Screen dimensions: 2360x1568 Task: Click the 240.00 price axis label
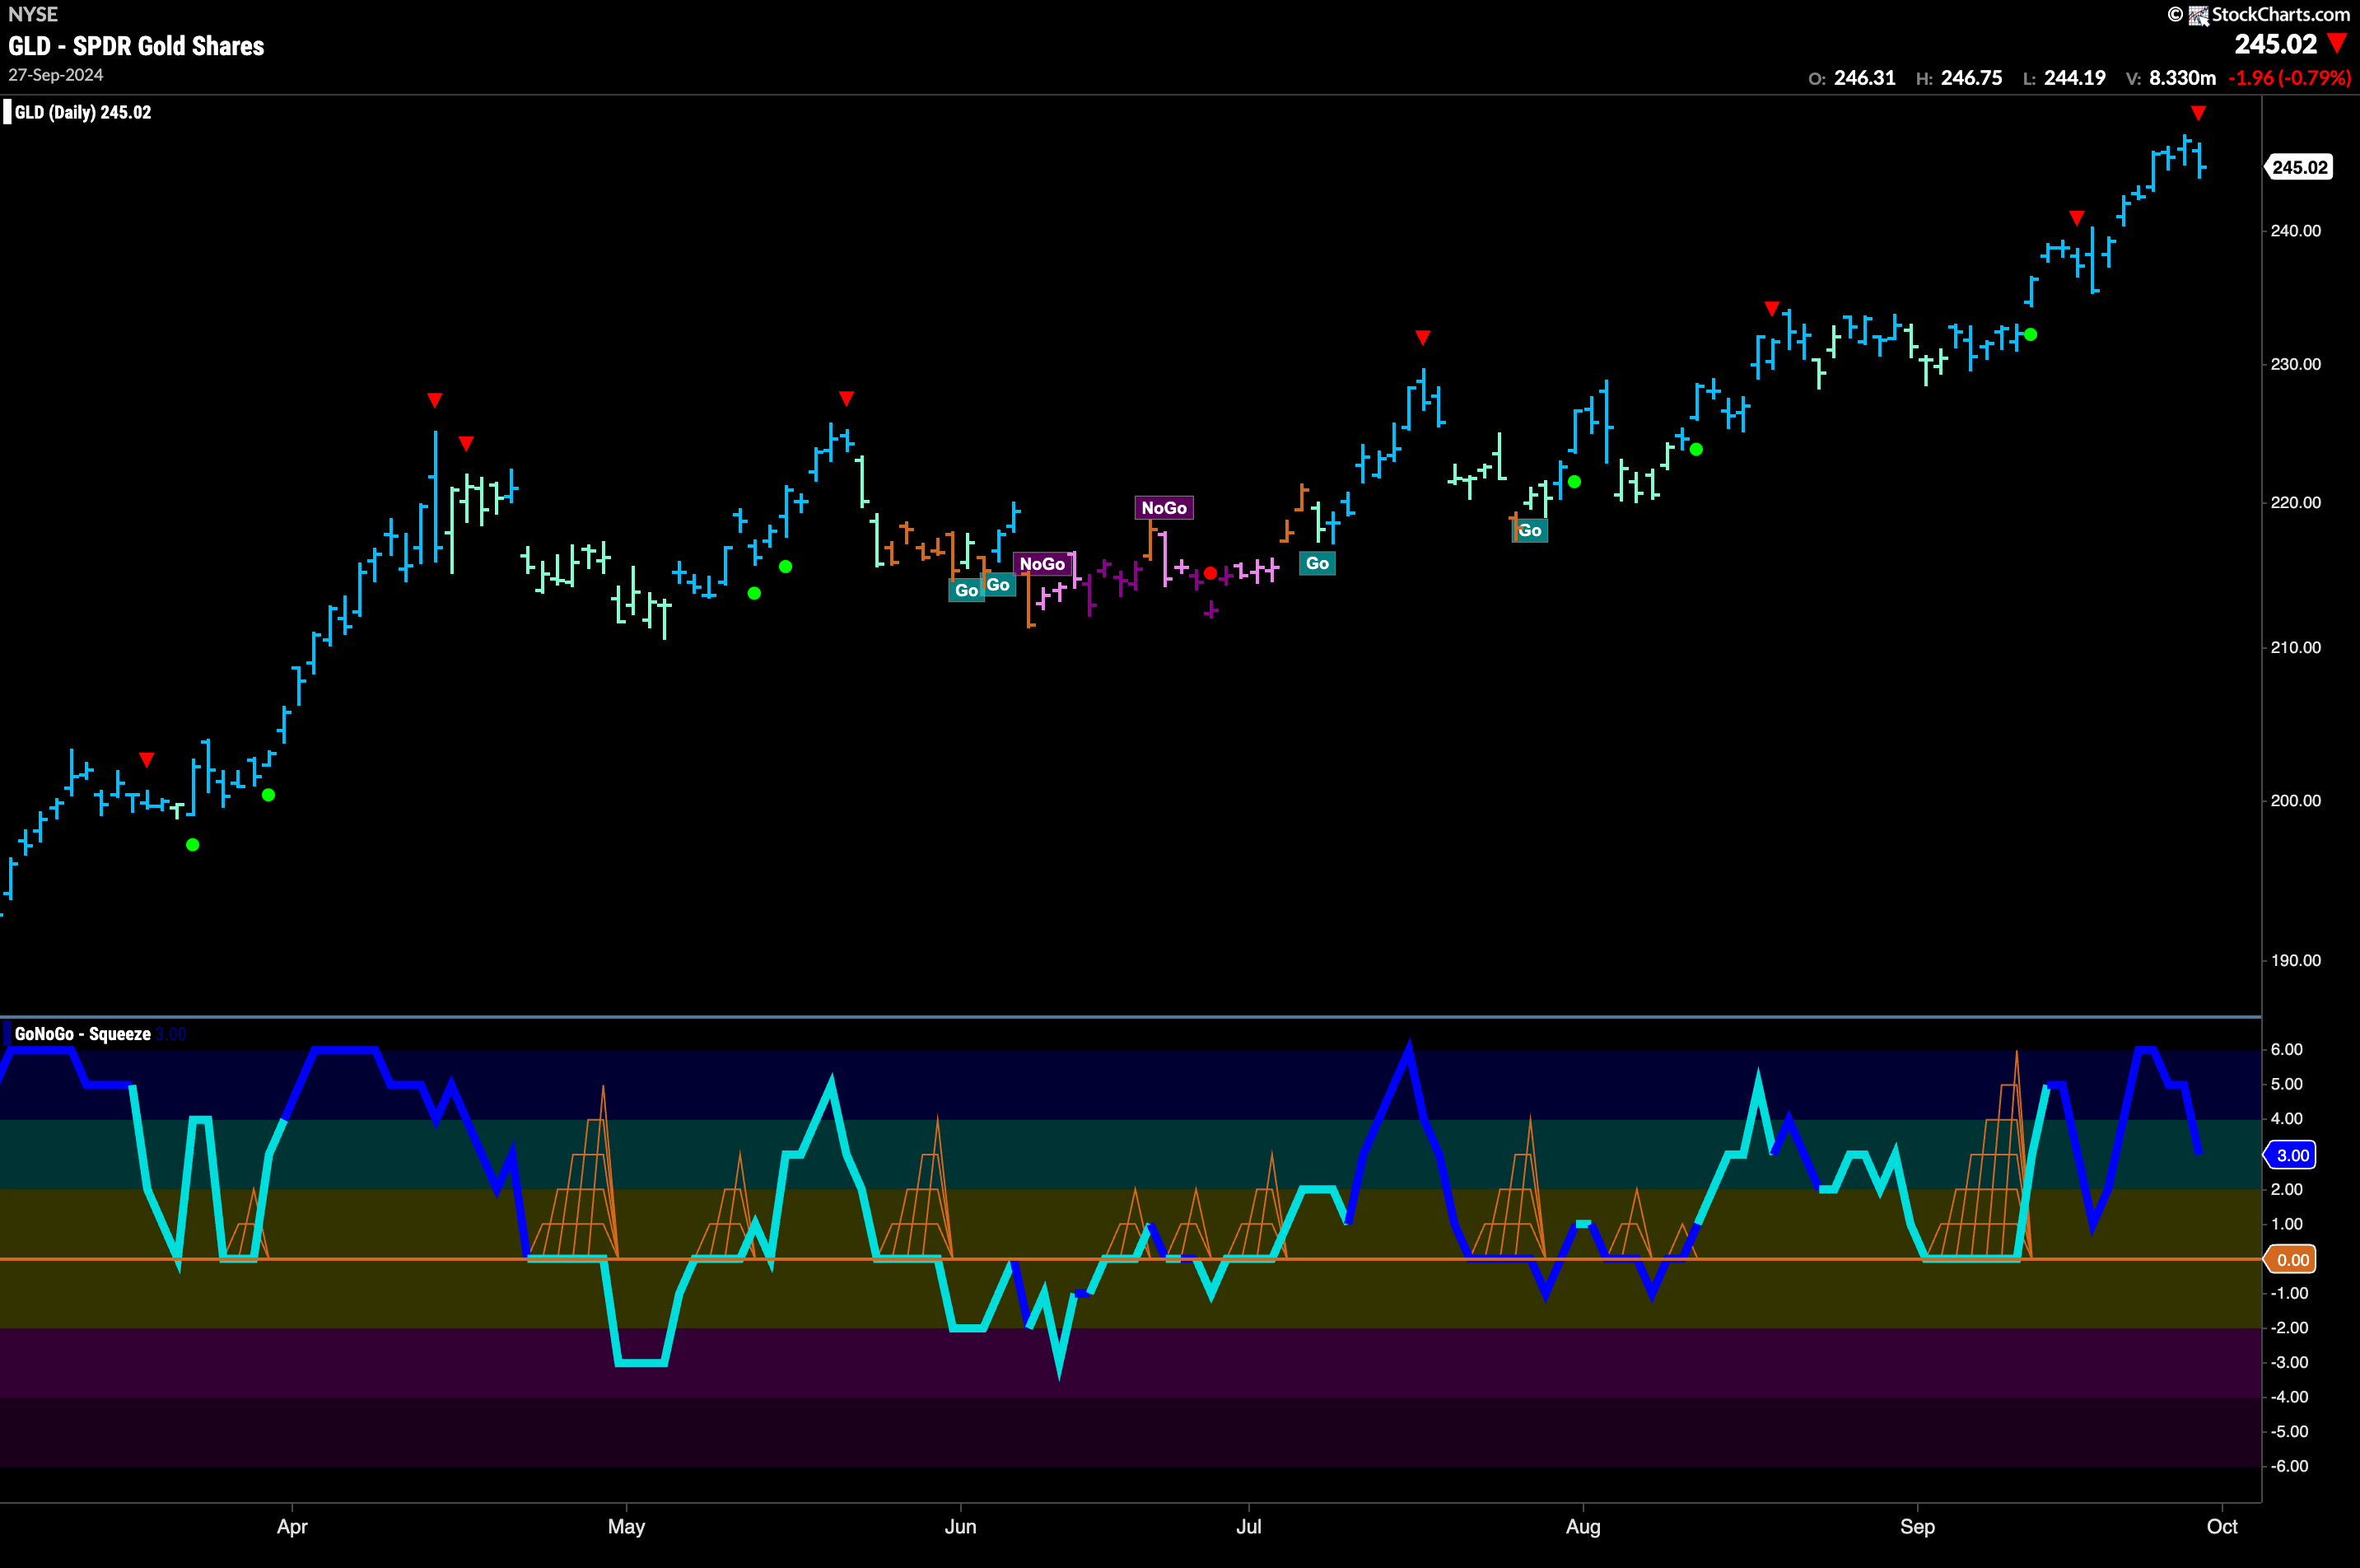(2295, 230)
